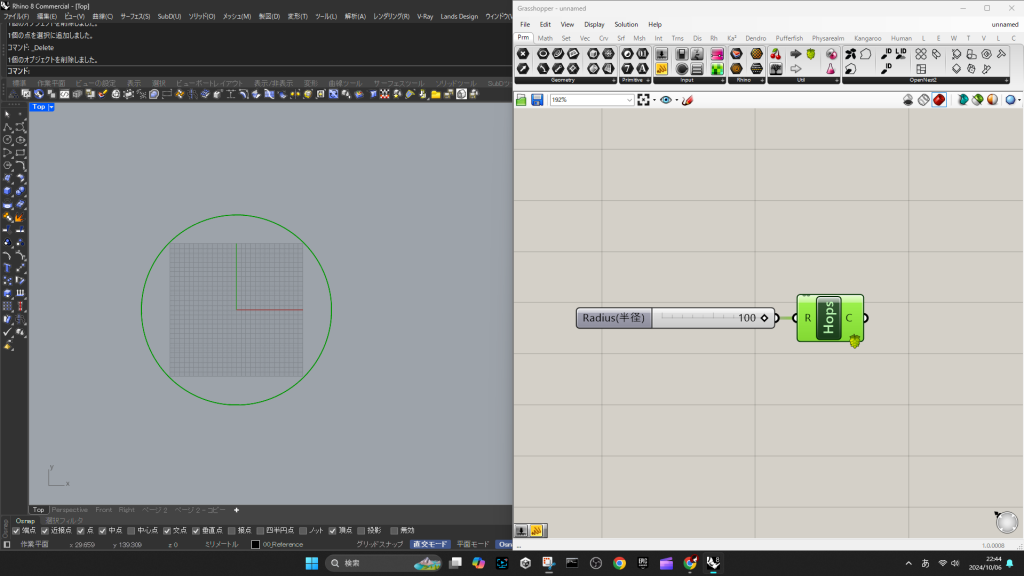Open the Top viewport title dropdown arrow
Screen dimensions: 1024x576
[x=51, y=107]
